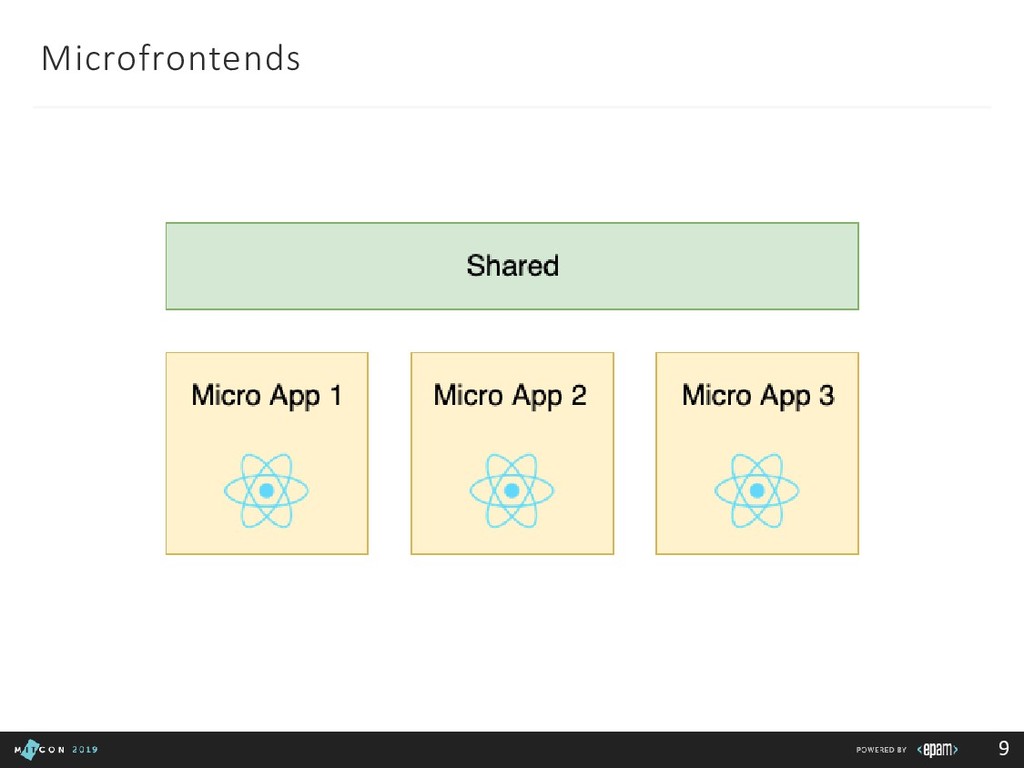Click the "Shared" text label

[512, 266]
